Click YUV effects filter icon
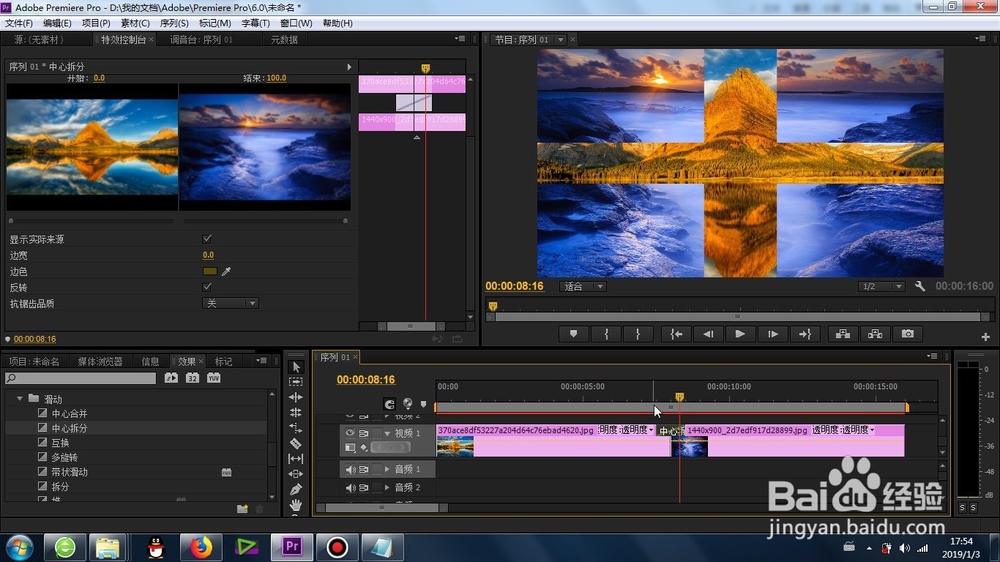The width and height of the screenshot is (1000, 562). (213, 378)
